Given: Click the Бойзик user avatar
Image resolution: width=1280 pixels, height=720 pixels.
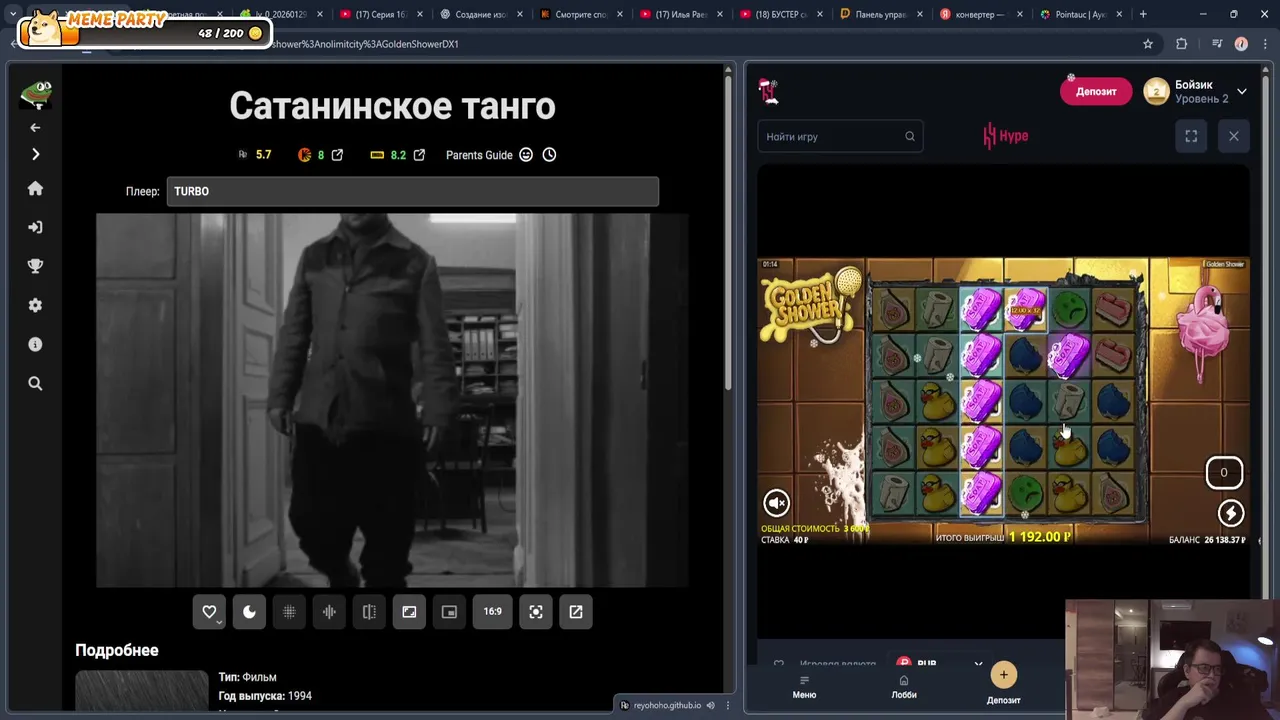Looking at the screenshot, I should pos(1156,91).
